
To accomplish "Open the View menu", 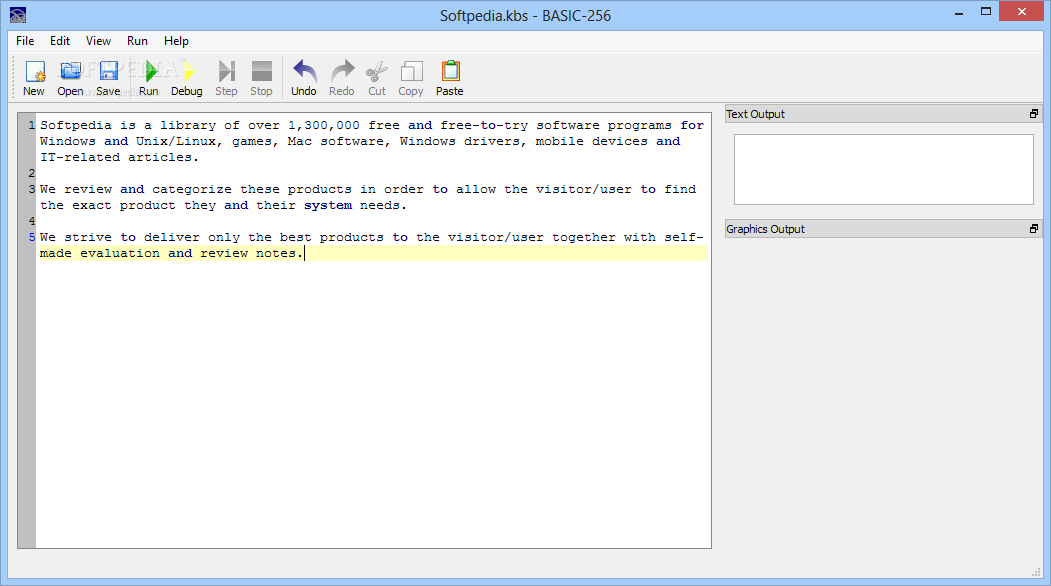I will click(x=98, y=41).
